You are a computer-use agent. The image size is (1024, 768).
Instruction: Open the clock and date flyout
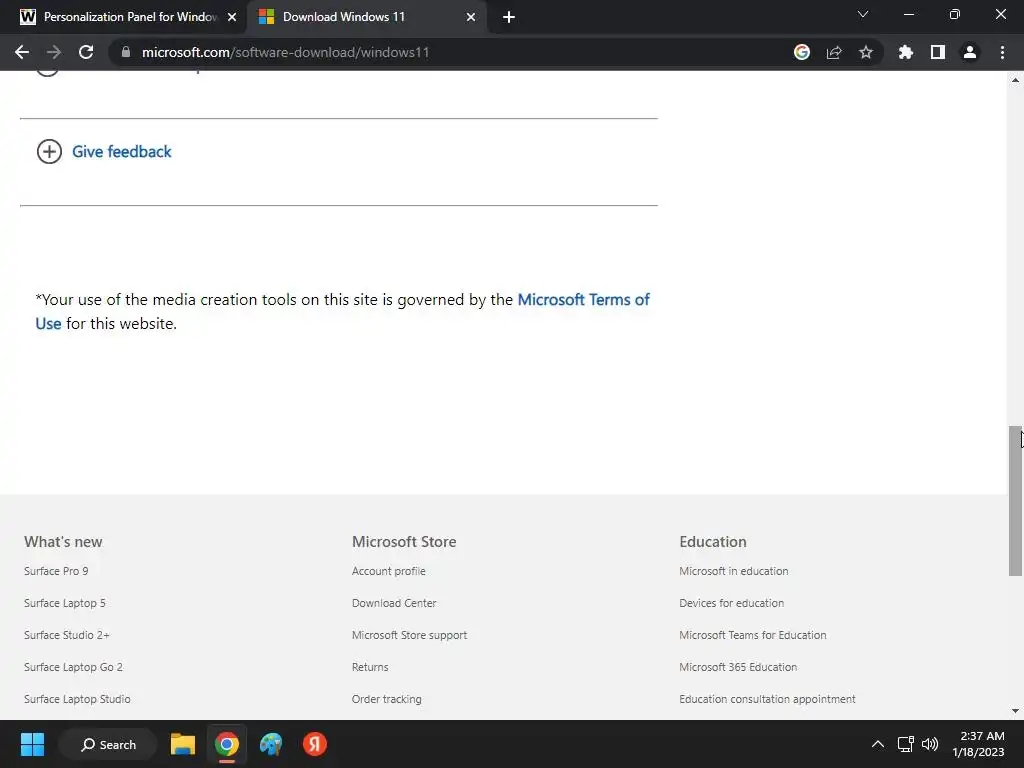click(978, 744)
